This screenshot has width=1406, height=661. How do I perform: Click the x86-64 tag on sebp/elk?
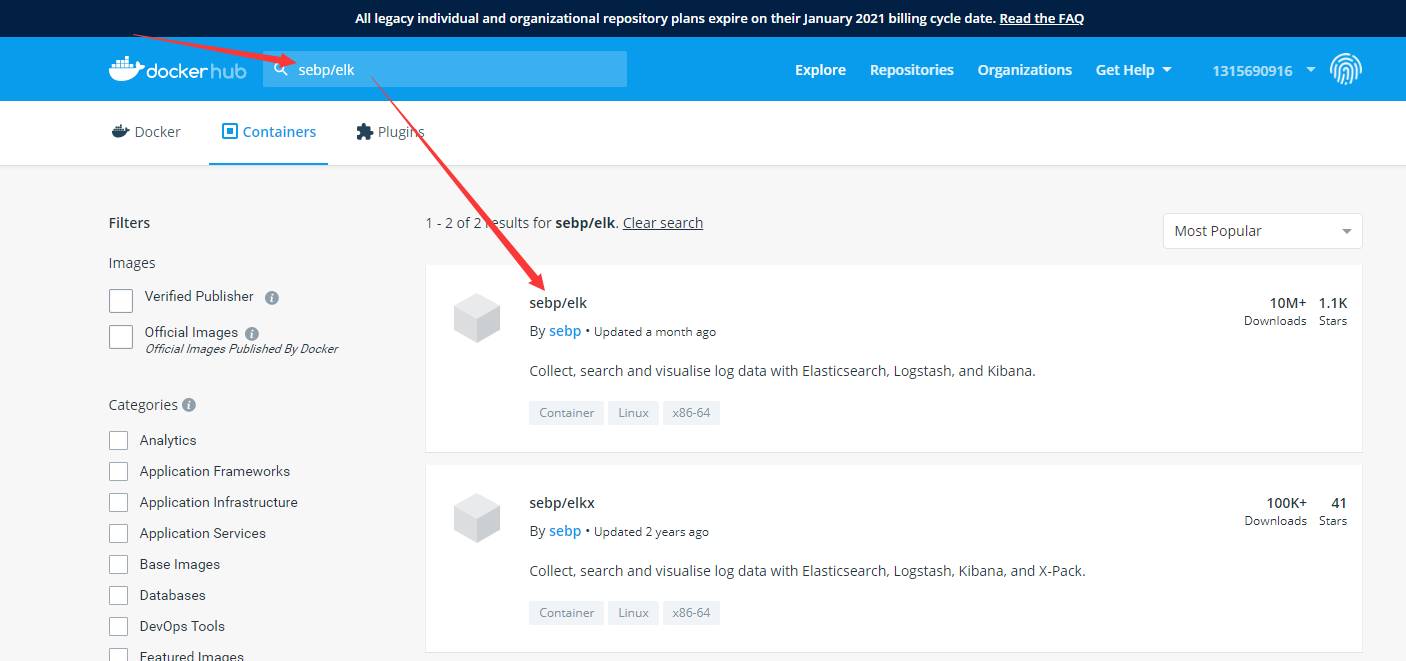[x=691, y=413]
